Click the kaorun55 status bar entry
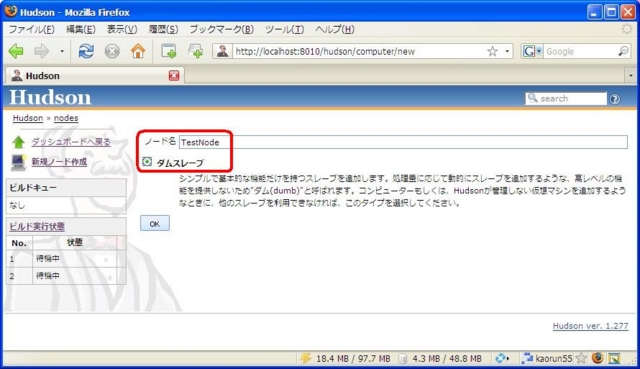640x369 pixels. tap(547, 358)
